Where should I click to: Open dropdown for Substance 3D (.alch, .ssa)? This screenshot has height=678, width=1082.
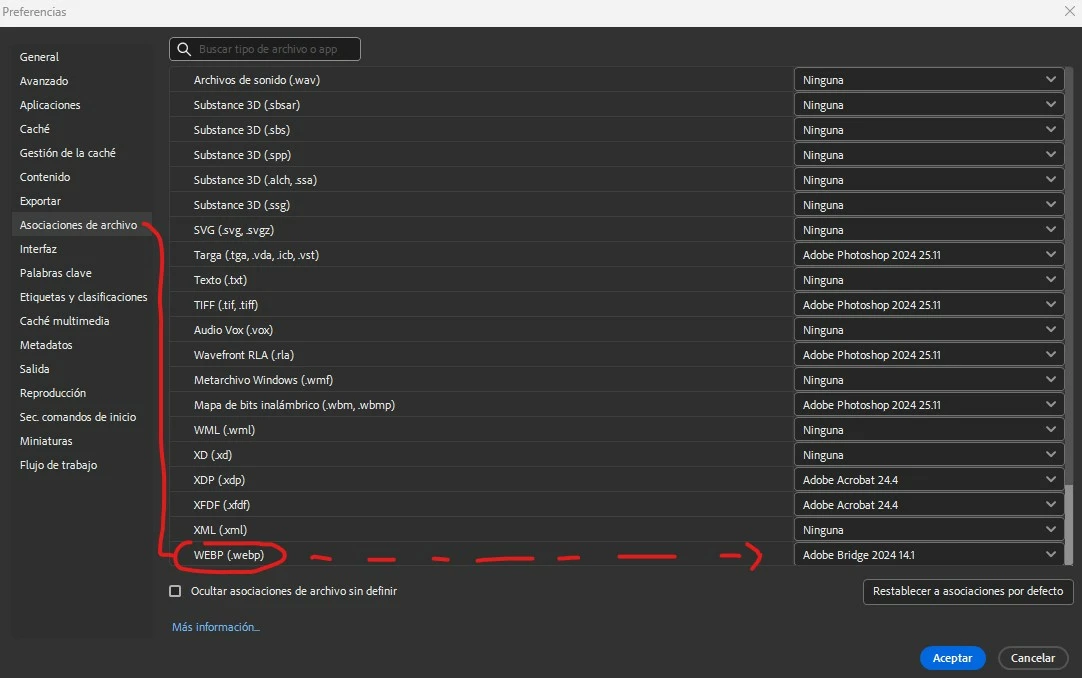click(x=929, y=180)
